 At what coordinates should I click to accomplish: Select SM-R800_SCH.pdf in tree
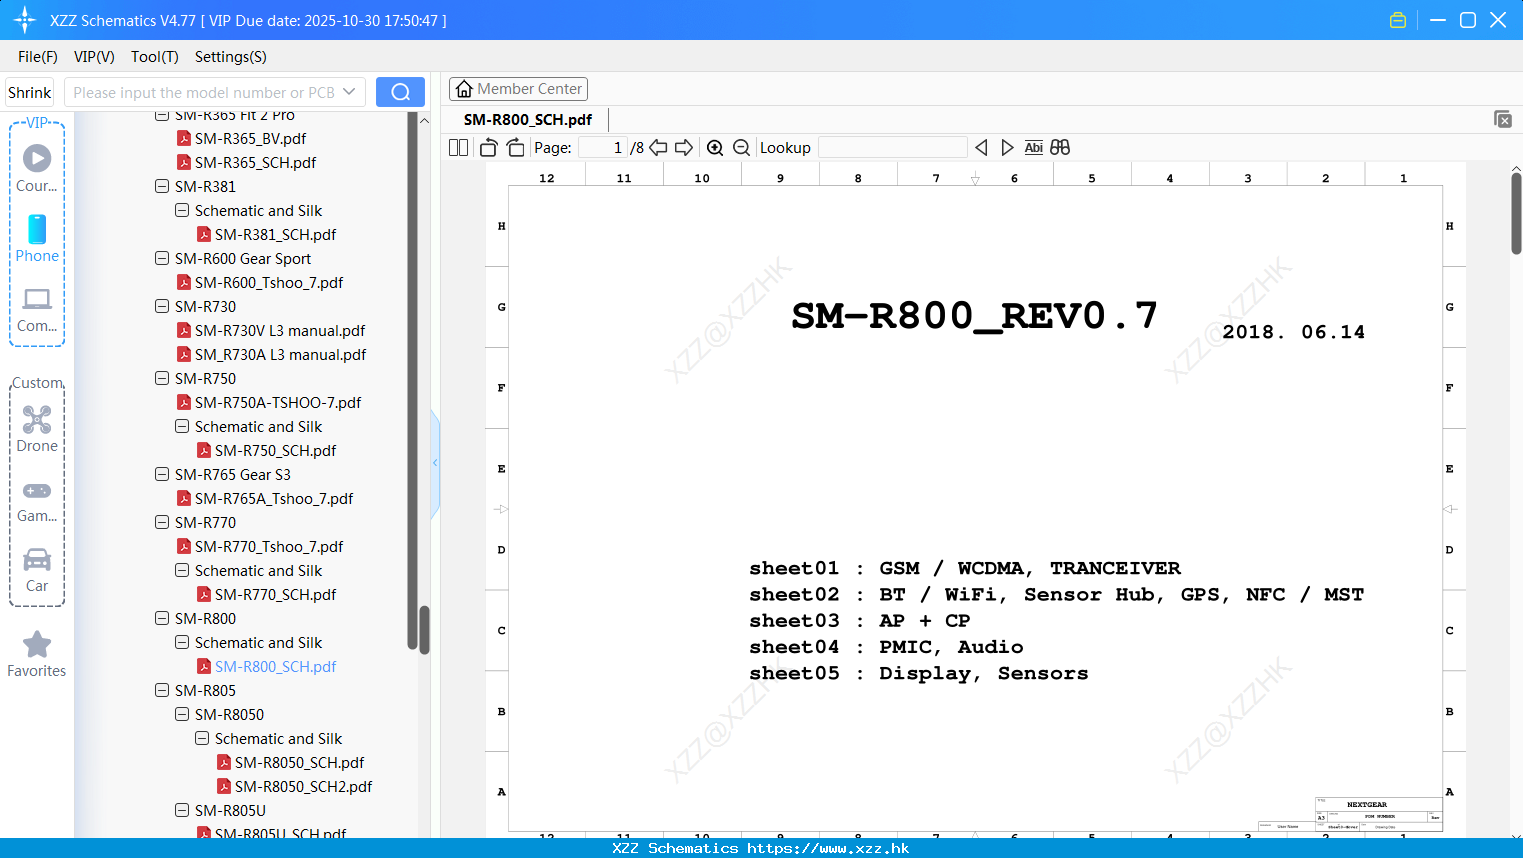[x=275, y=666]
